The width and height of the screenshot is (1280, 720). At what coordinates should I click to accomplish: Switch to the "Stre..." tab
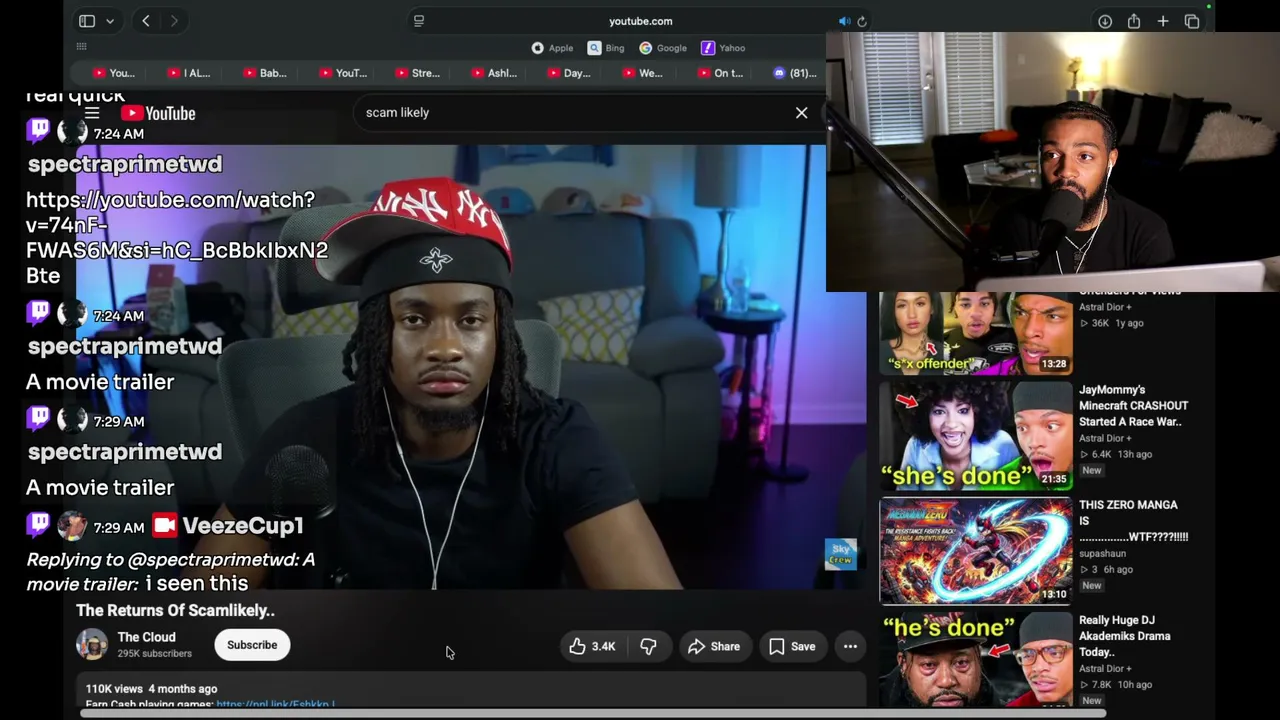tap(417, 73)
